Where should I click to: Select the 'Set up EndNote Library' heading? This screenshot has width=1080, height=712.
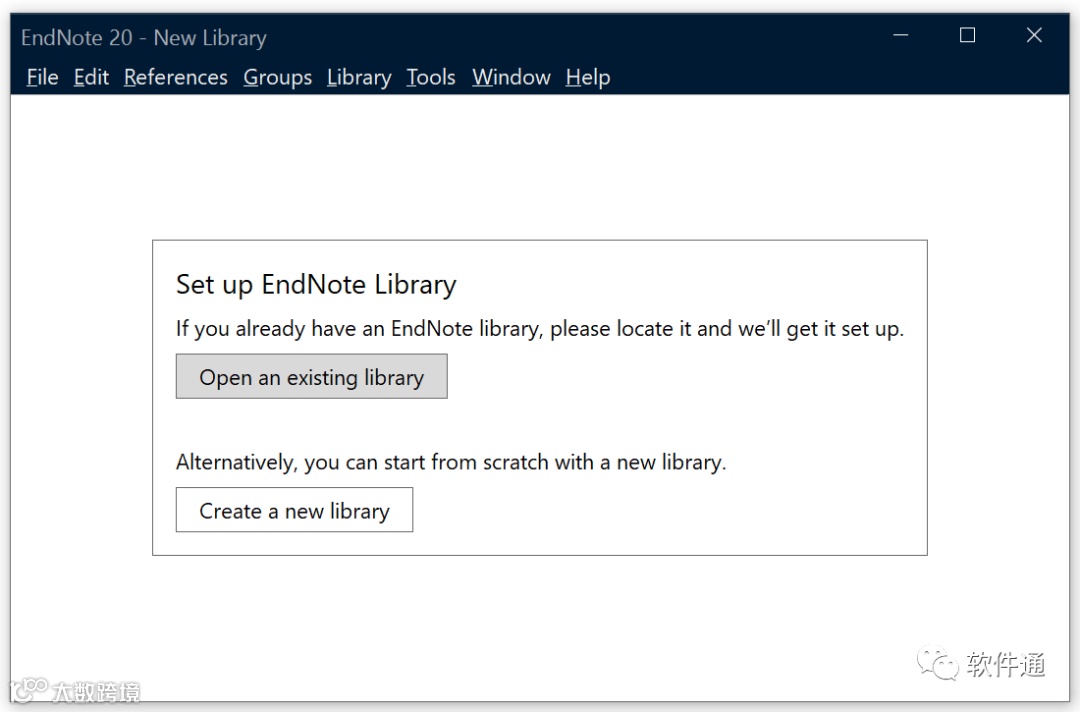(316, 284)
